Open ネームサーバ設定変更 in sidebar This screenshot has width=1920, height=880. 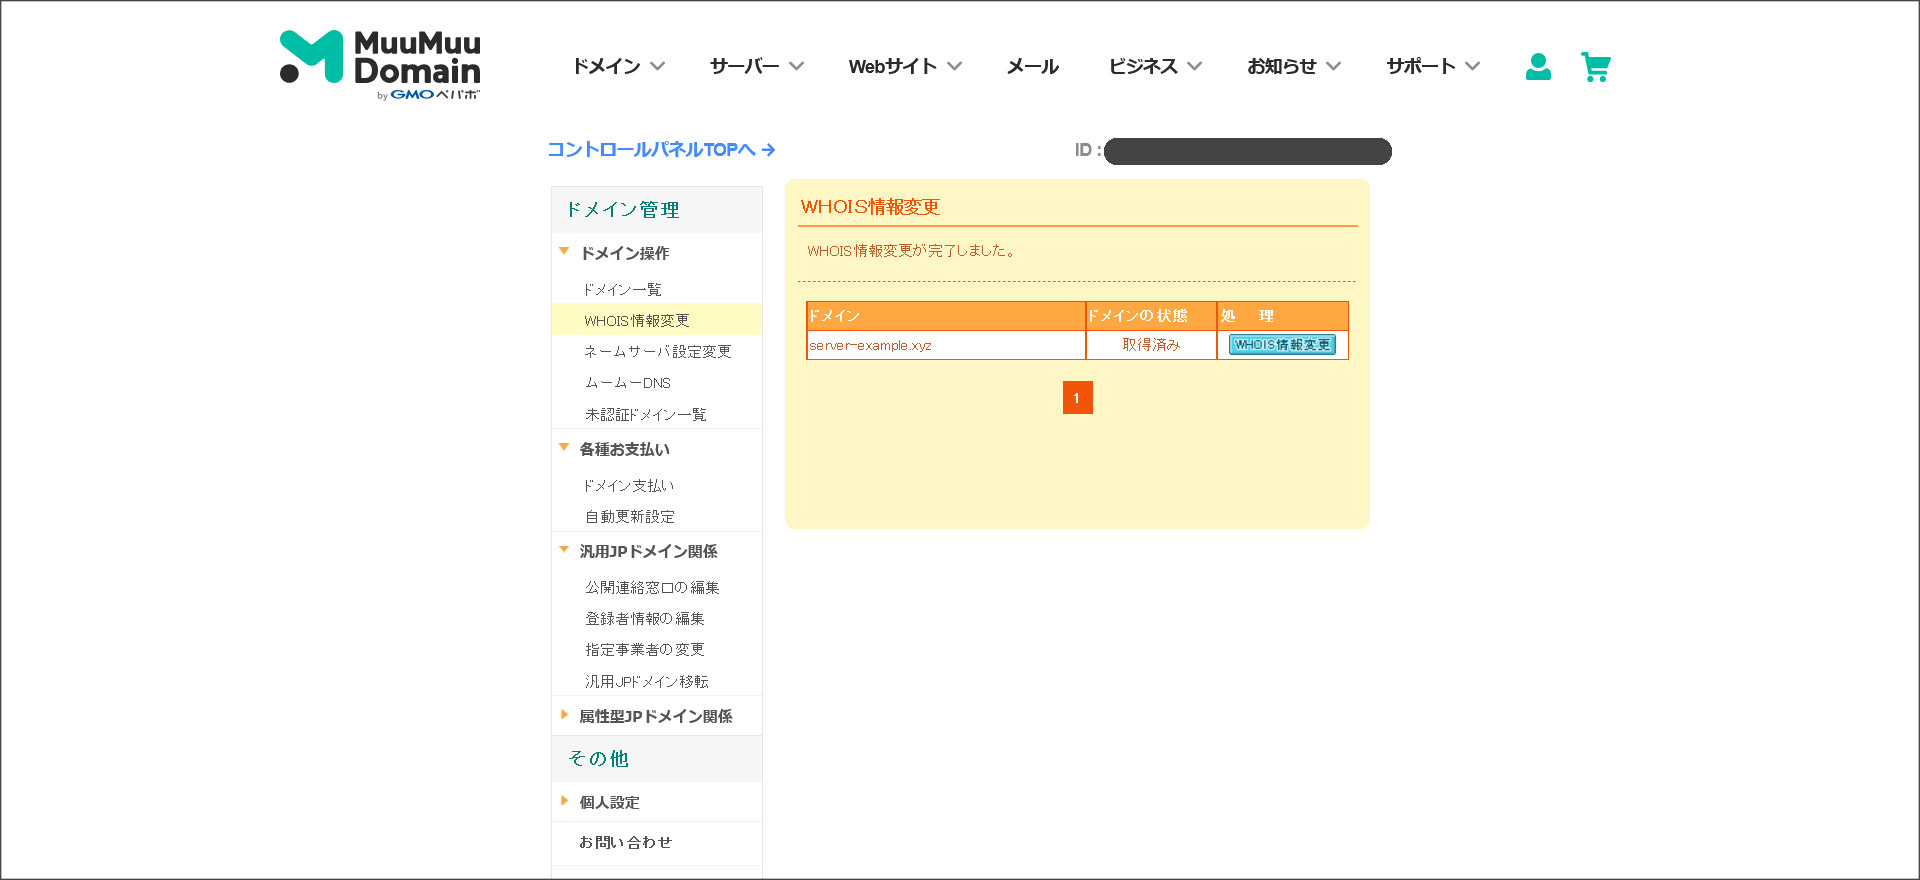tap(656, 351)
